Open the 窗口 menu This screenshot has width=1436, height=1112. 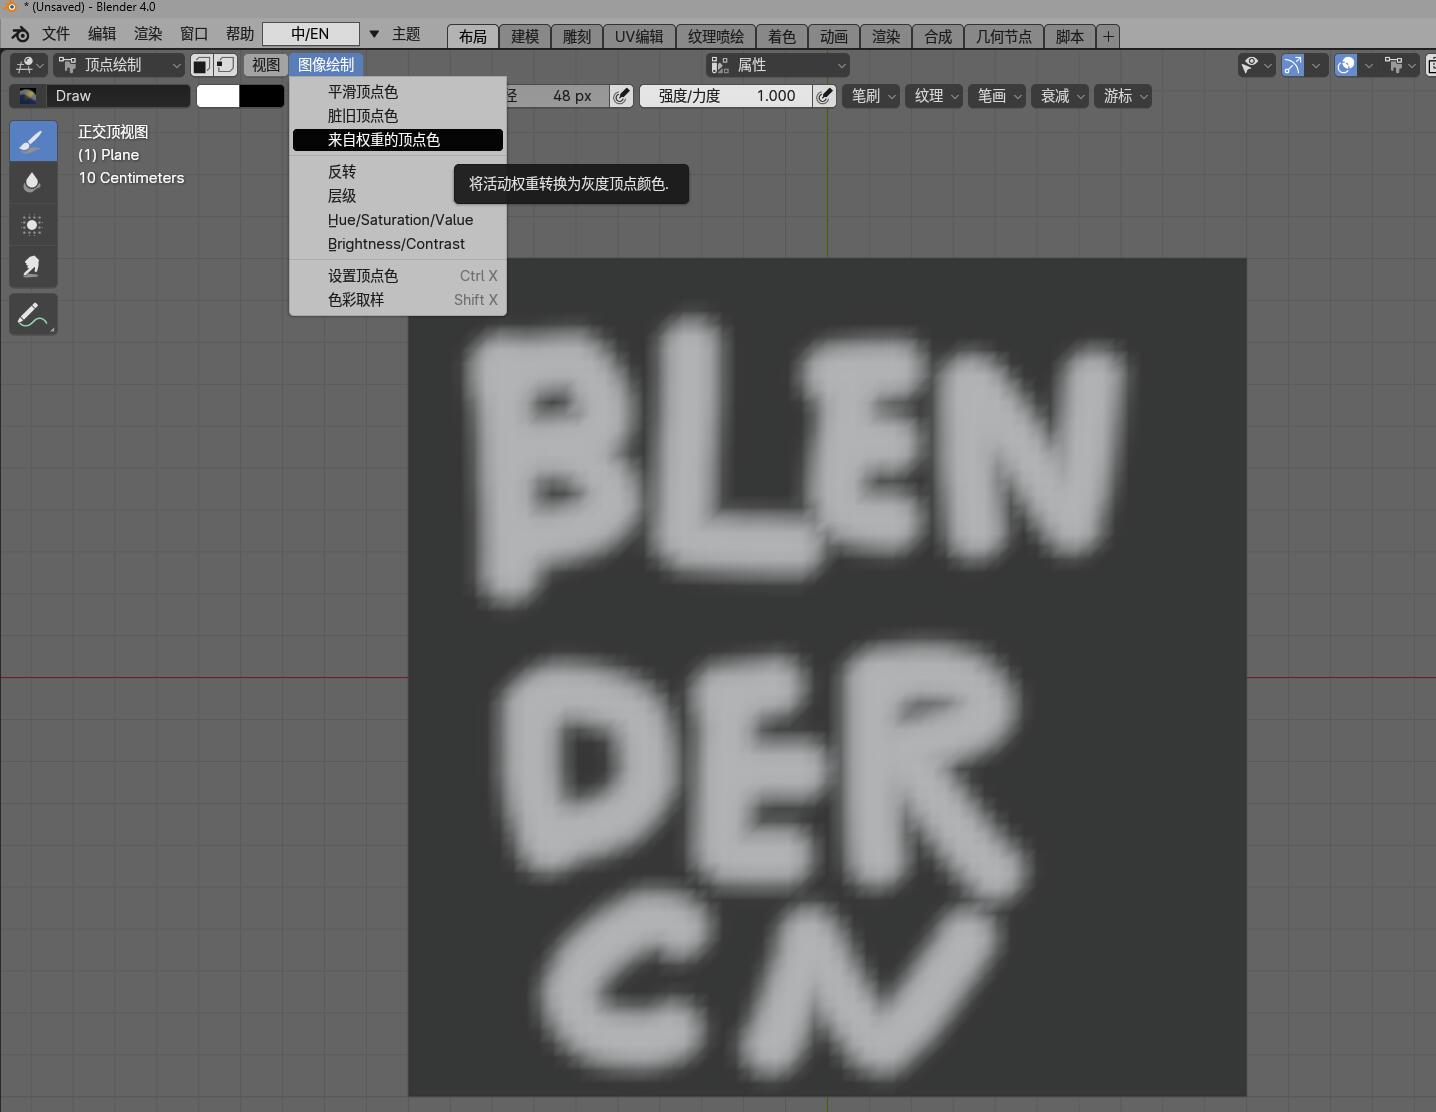pos(194,34)
